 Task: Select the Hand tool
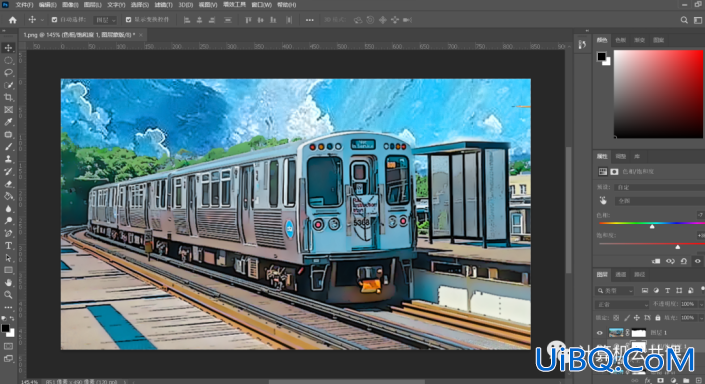(8, 282)
